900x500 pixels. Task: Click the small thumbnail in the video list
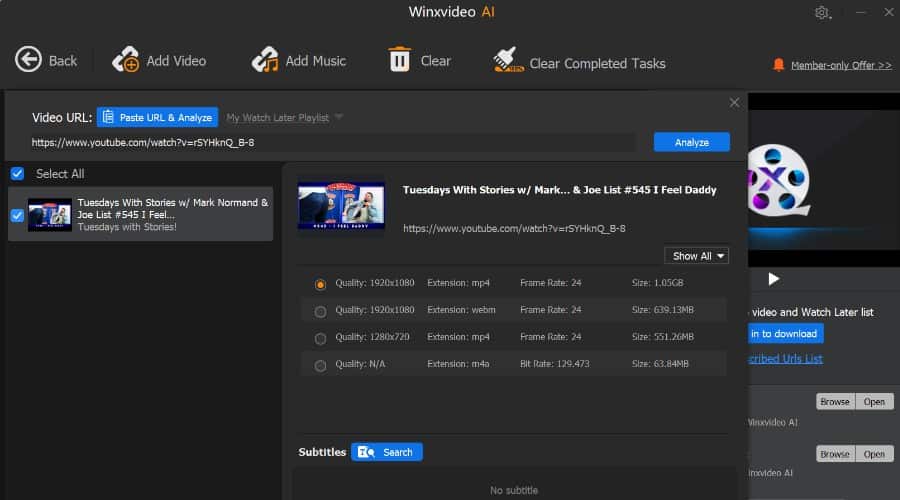click(50, 215)
